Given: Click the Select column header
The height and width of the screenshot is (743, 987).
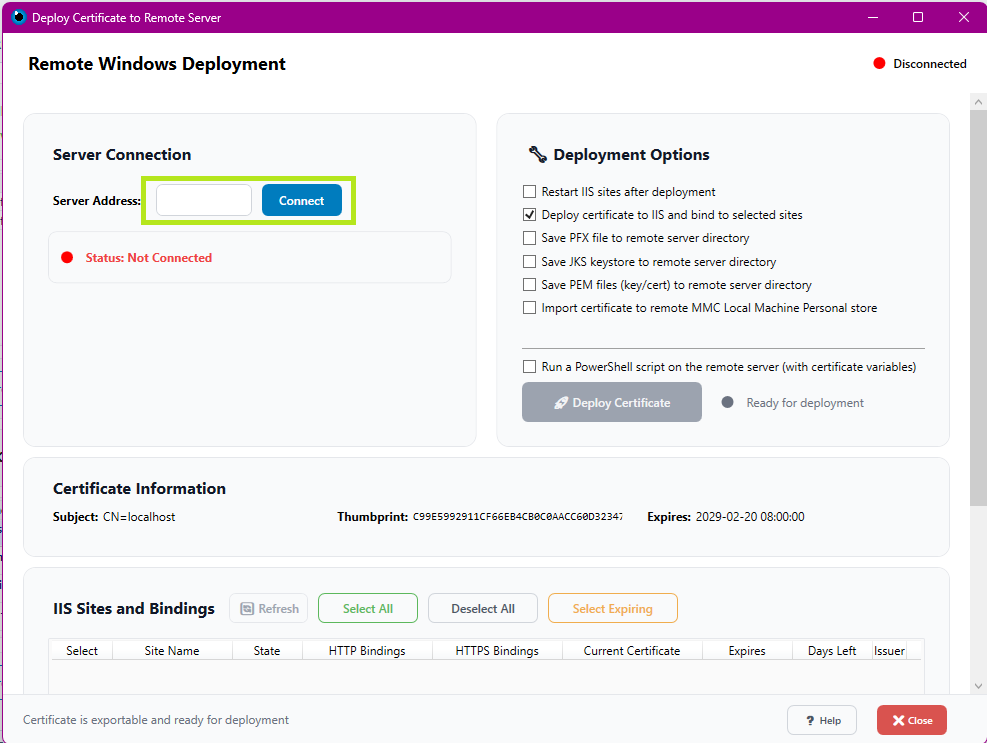Looking at the screenshot, I should coord(82,650).
